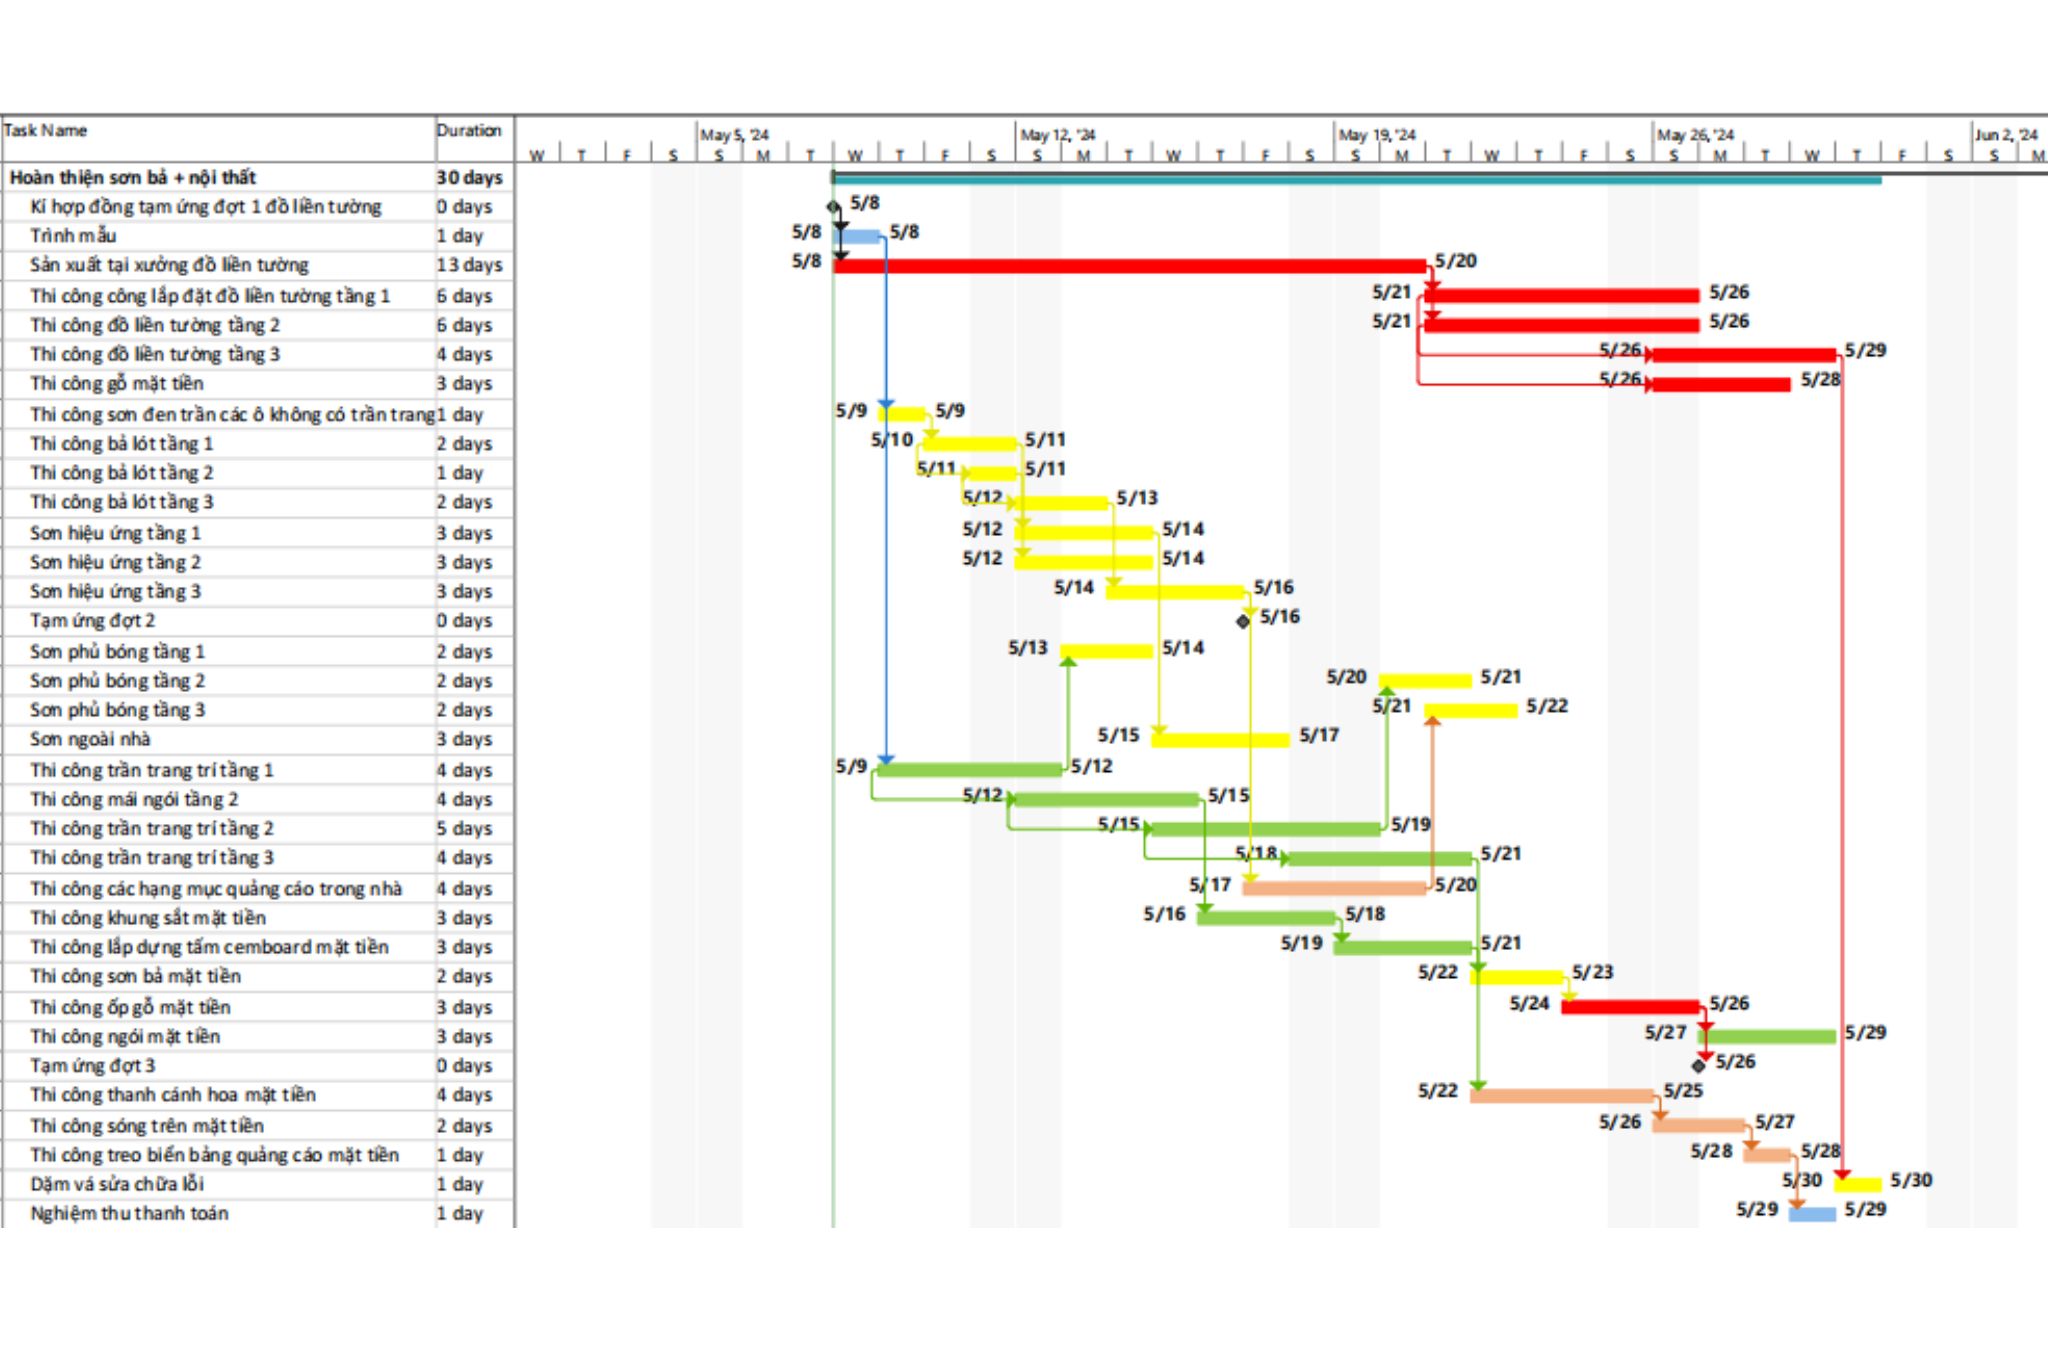Viewport: 2048px width, 1365px height.
Task: Select task 'Thi công đồ liền tường tầng 2'
Action: click(x=155, y=325)
